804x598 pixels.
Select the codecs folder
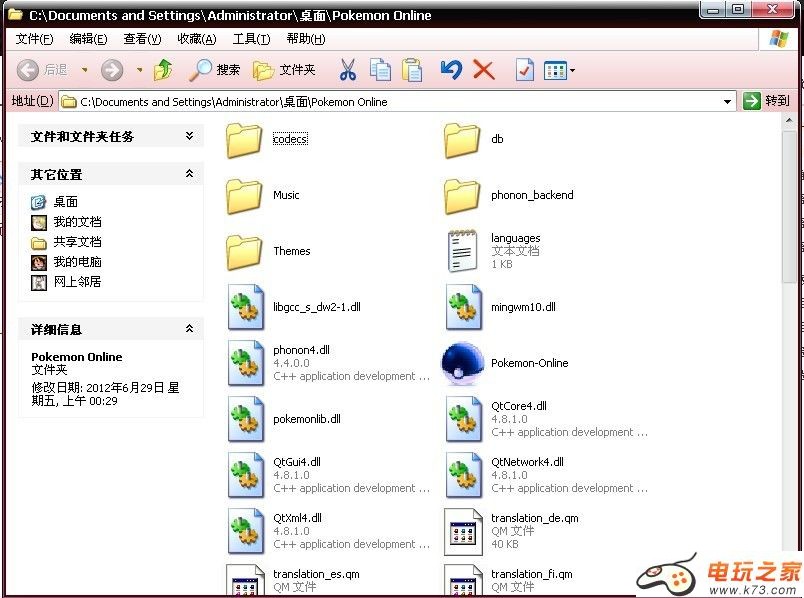[245, 140]
